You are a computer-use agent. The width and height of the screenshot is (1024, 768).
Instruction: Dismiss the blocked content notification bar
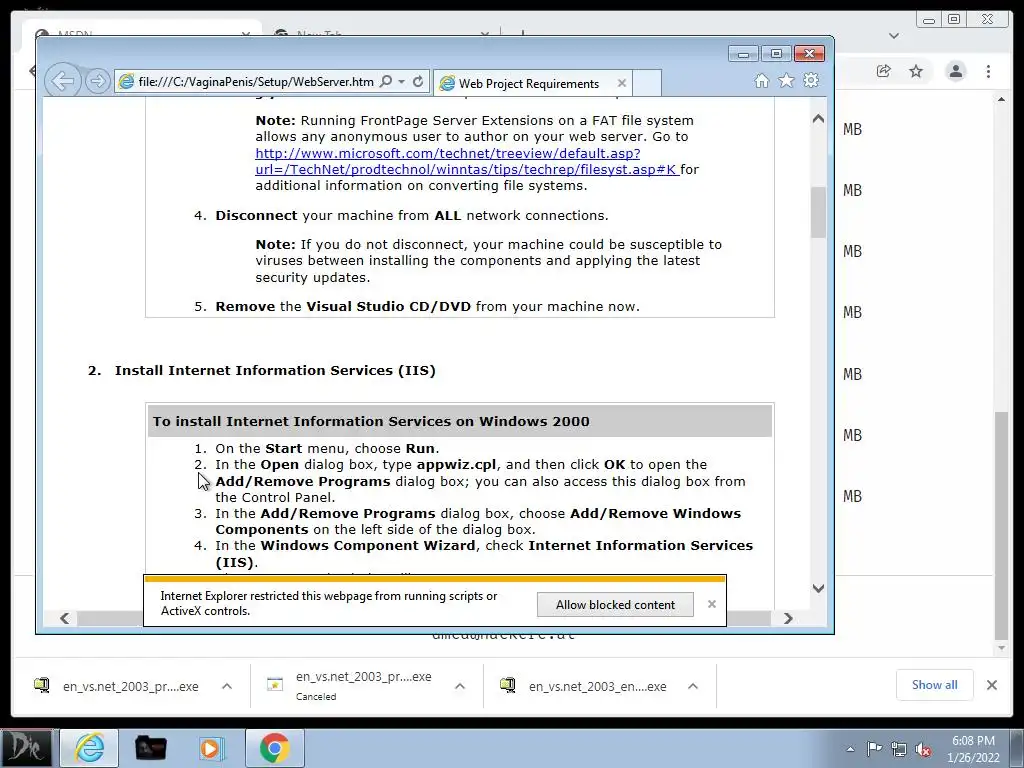712,604
